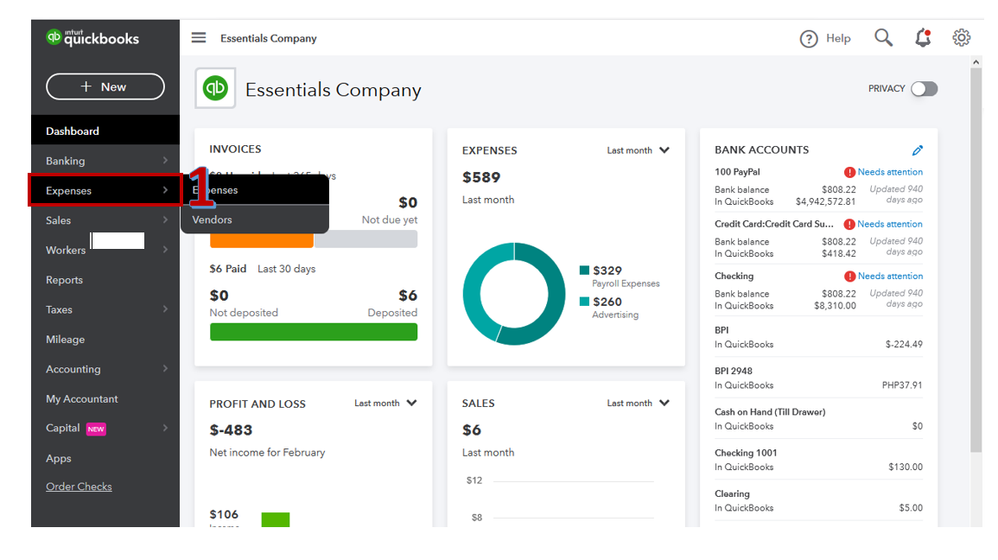The width and height of the screenshot is (998, 560).
Task: Open Profit and Loss period dropdown
Action: click(x=385, y=403)
